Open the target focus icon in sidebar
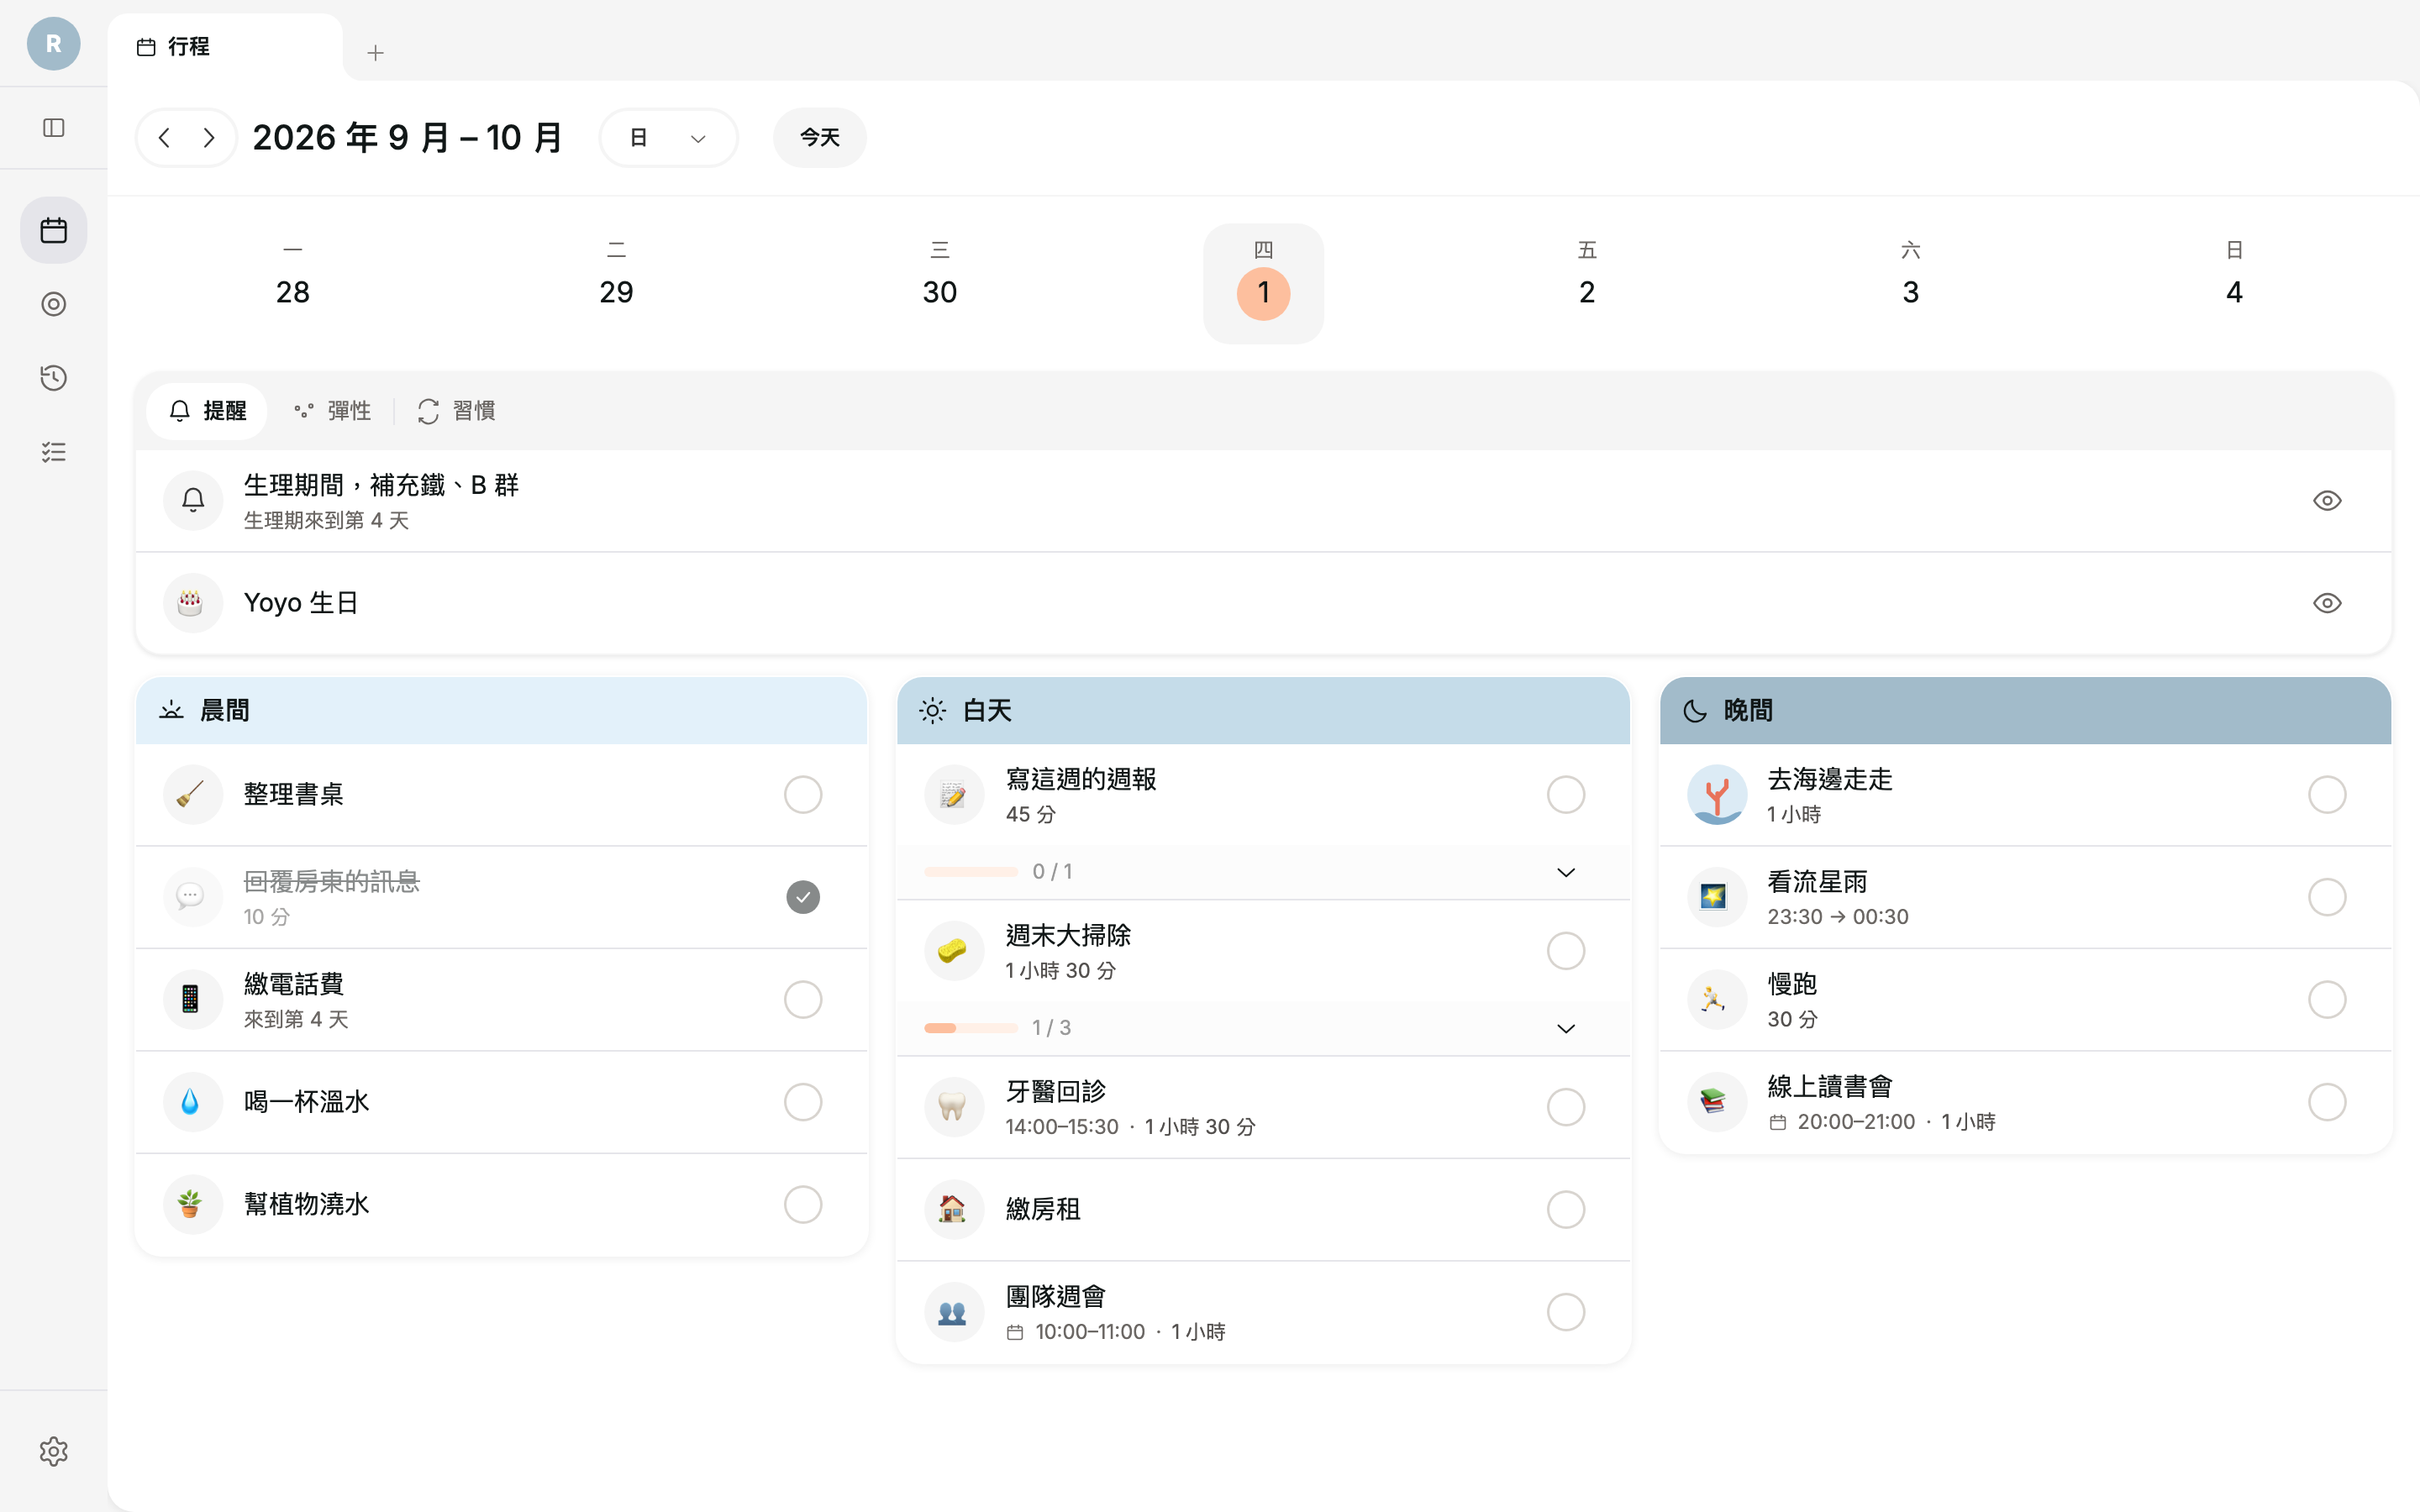This screenshot has width=2420, height=1512. pyautogui.click(x=54, y=304)
